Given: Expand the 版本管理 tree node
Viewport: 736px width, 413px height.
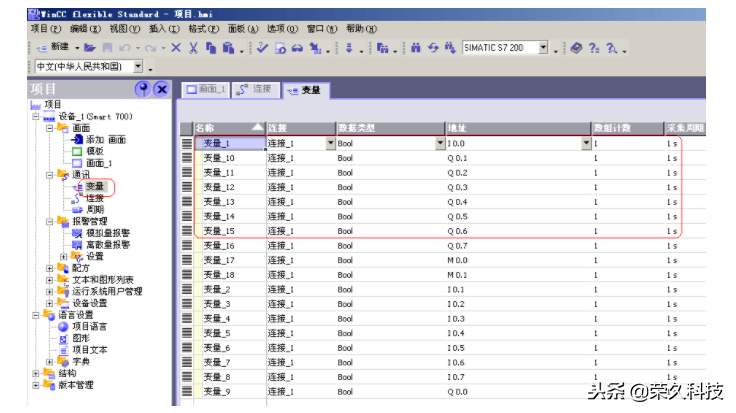Looking at the screenshot, I should [x=37, y=385].
